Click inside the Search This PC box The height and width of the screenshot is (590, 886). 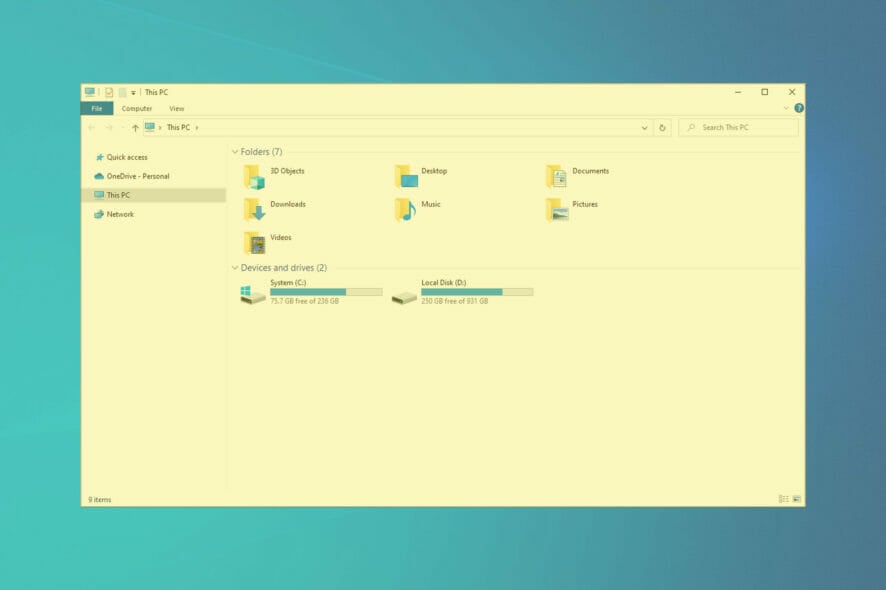[738, 127]
